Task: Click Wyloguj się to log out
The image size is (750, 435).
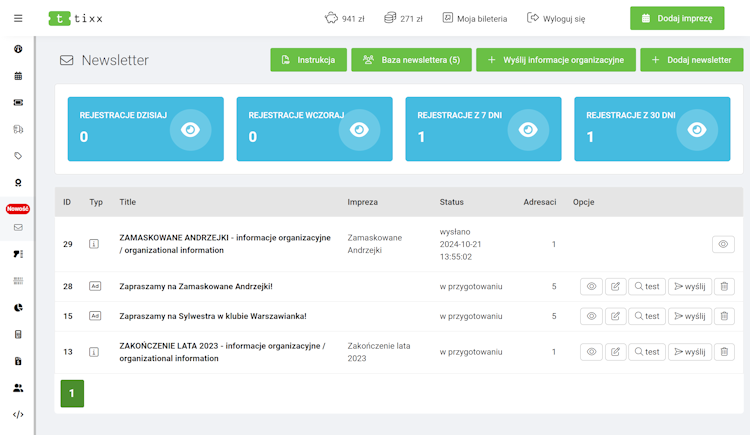Action: (556, 18)
